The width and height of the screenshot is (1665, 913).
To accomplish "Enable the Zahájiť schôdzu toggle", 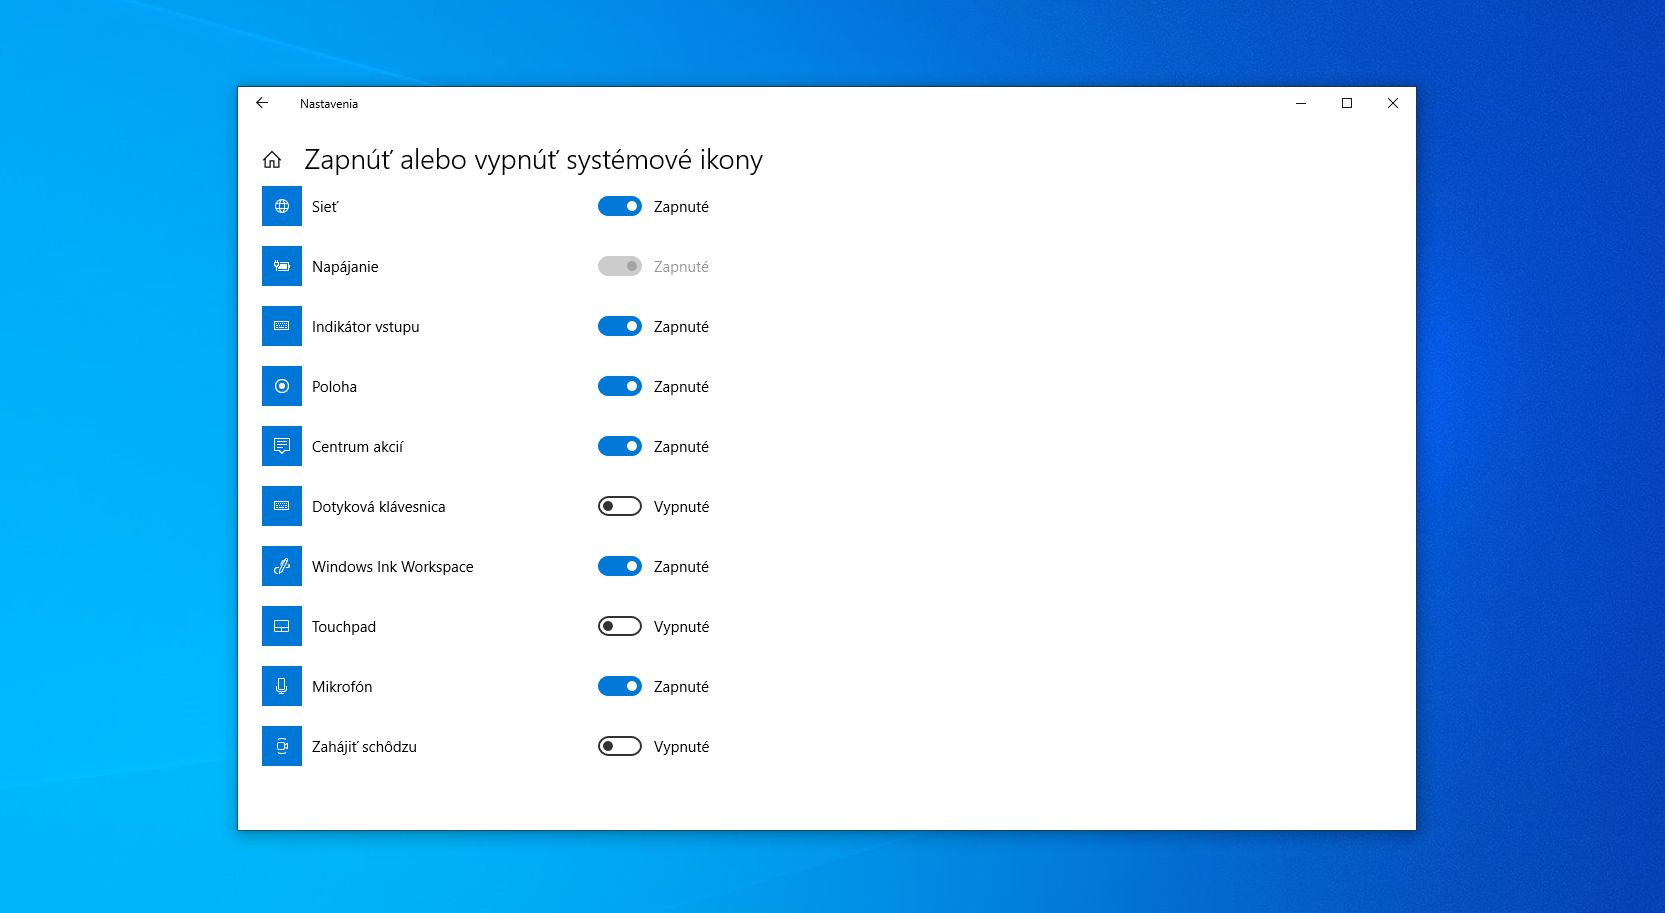I will click(620, 746).
